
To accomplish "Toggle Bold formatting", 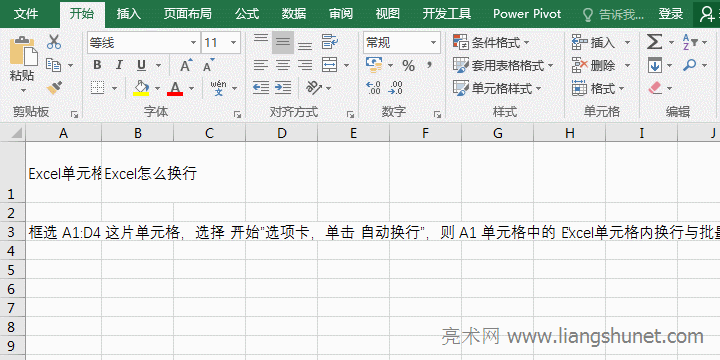I will pos(97,65).
